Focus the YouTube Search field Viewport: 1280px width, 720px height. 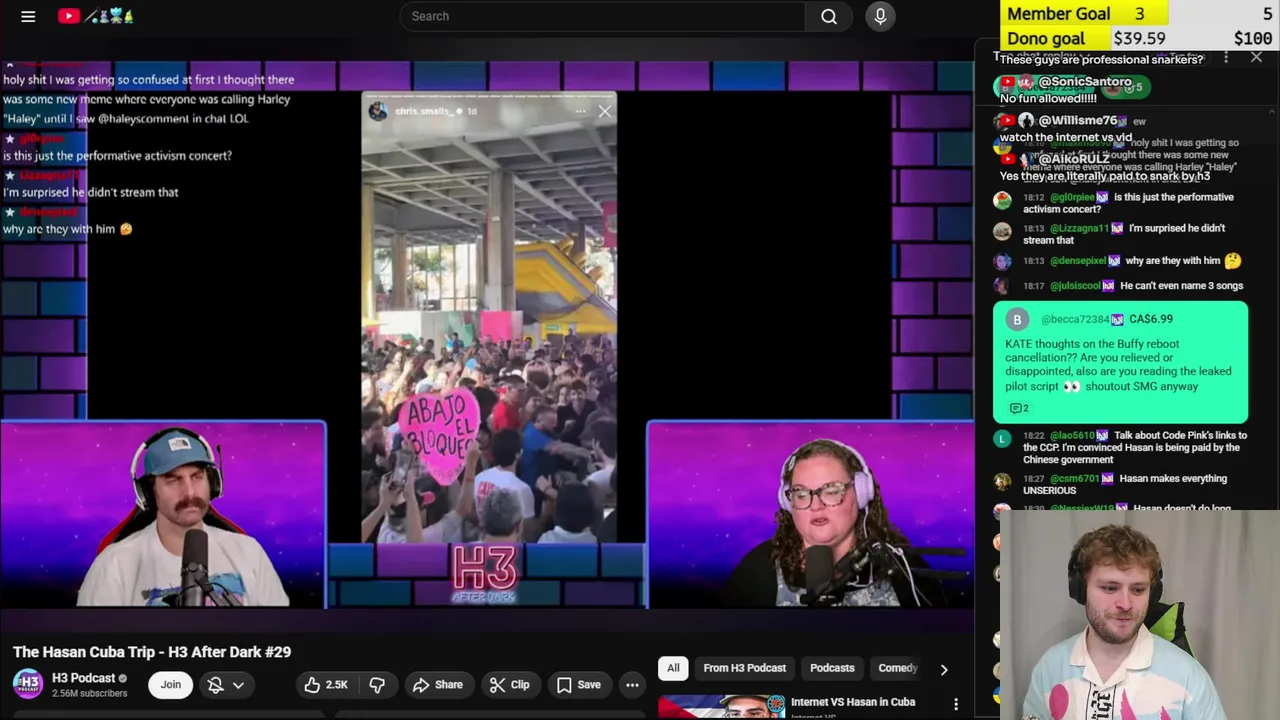click(x=603, y=16)
